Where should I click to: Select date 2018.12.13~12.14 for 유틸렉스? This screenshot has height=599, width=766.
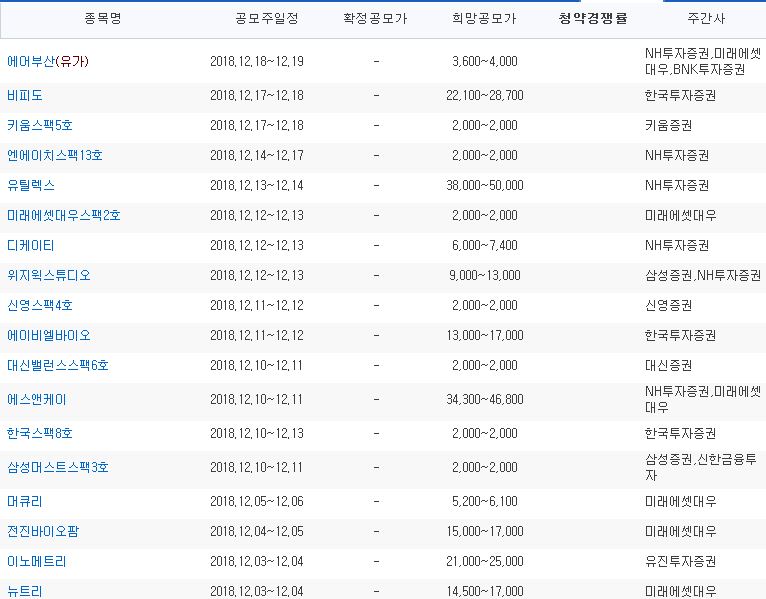tap(257, 186)
